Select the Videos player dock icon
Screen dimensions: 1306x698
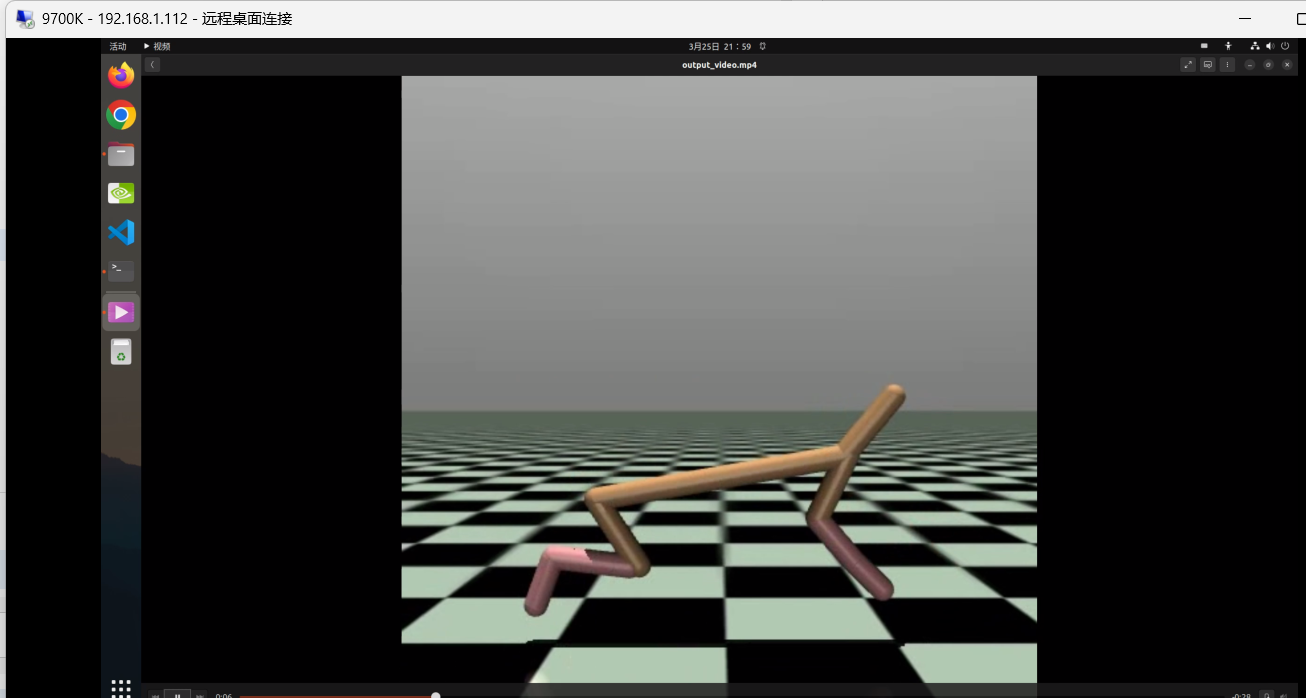pos(121,312)
